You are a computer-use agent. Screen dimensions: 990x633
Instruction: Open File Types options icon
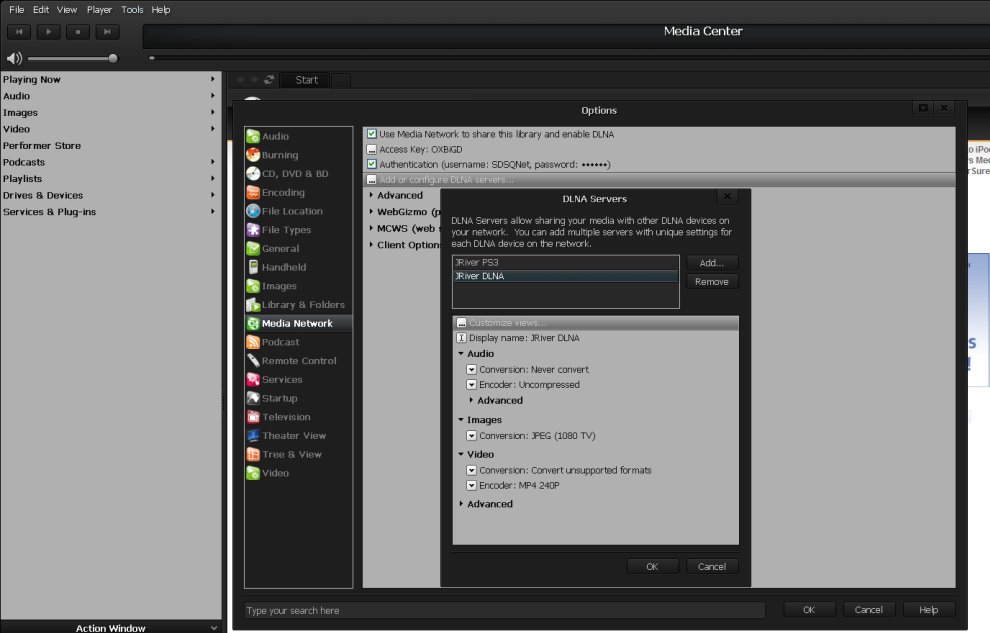pyautogui.click(x=253, y=230)
